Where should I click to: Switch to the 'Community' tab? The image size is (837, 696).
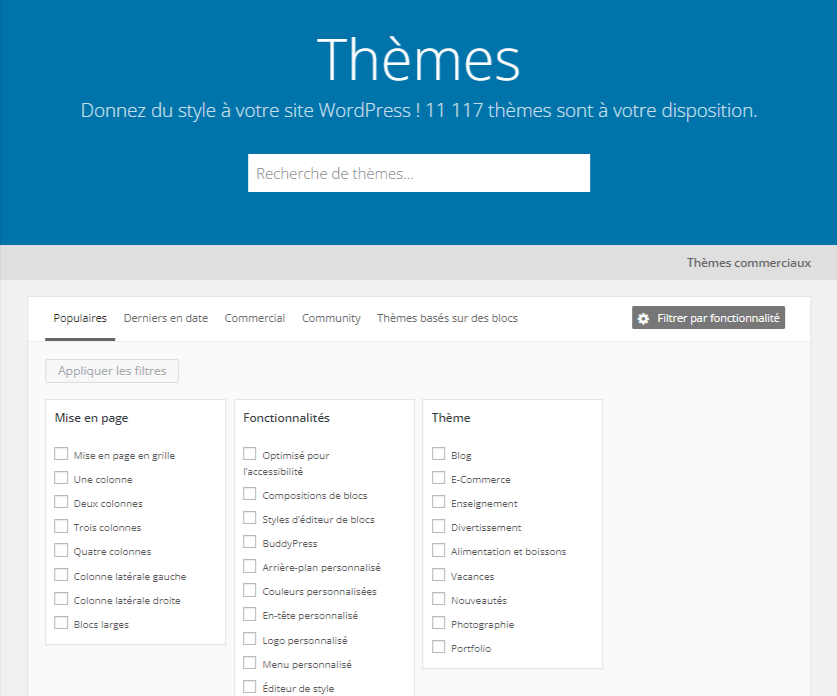point(331,317)
